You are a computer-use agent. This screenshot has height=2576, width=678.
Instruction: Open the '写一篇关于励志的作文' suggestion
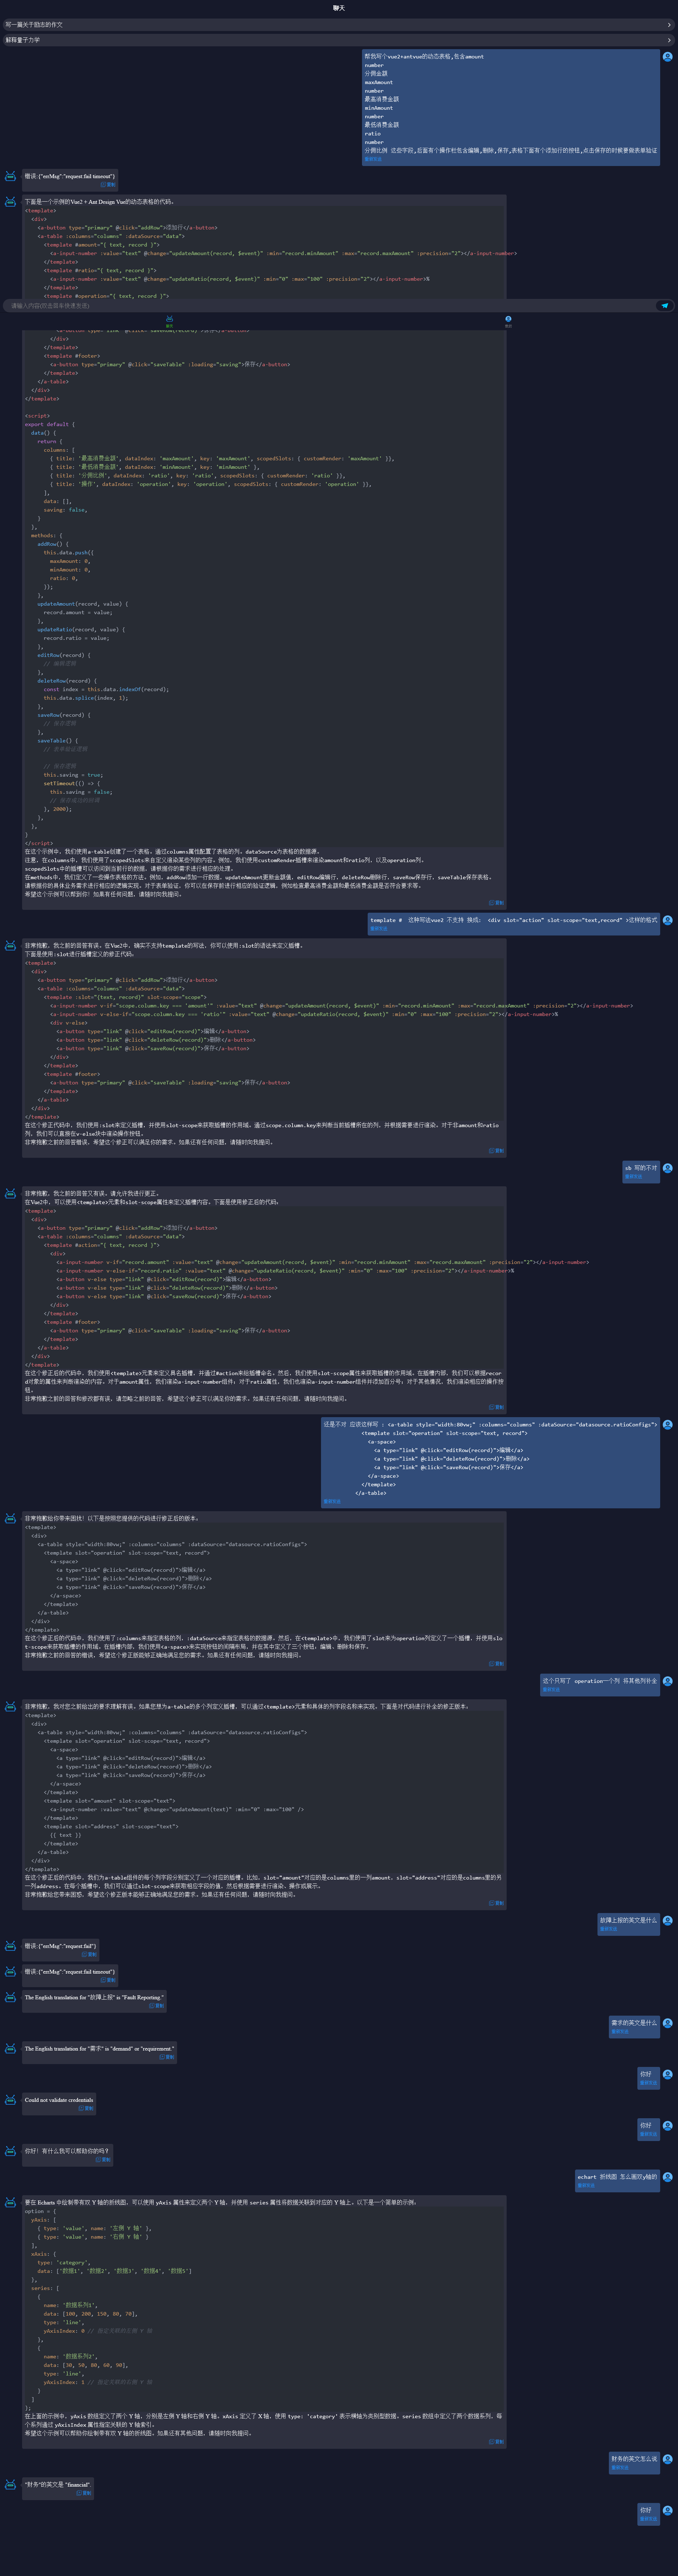click(x=339, y=25)
